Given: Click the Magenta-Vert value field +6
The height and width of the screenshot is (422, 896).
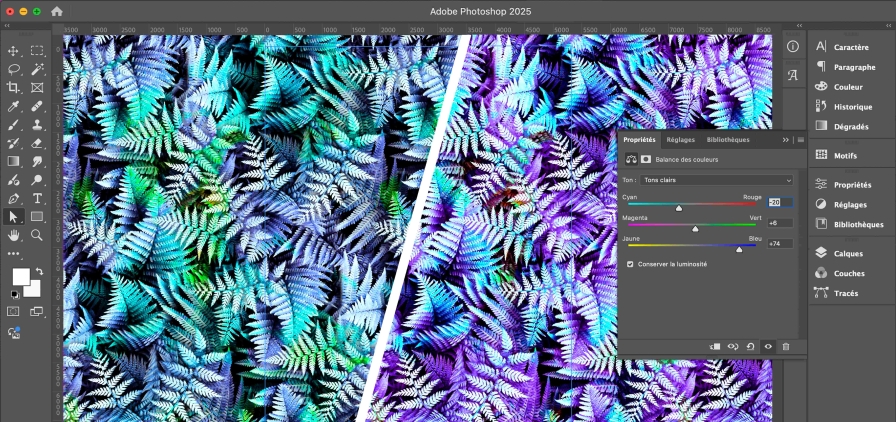Looking at the screenshot, I should click(x=780, y=223).
